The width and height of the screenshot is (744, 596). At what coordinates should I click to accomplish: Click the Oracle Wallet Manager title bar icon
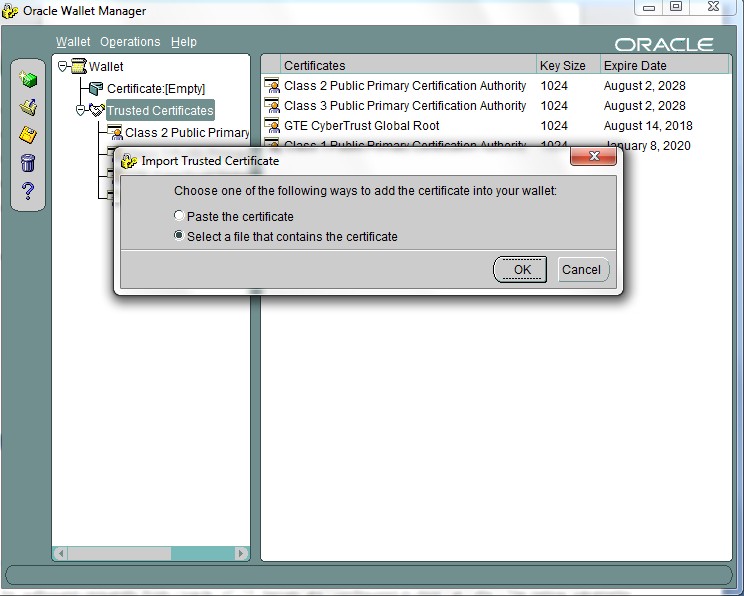[10, 11]
